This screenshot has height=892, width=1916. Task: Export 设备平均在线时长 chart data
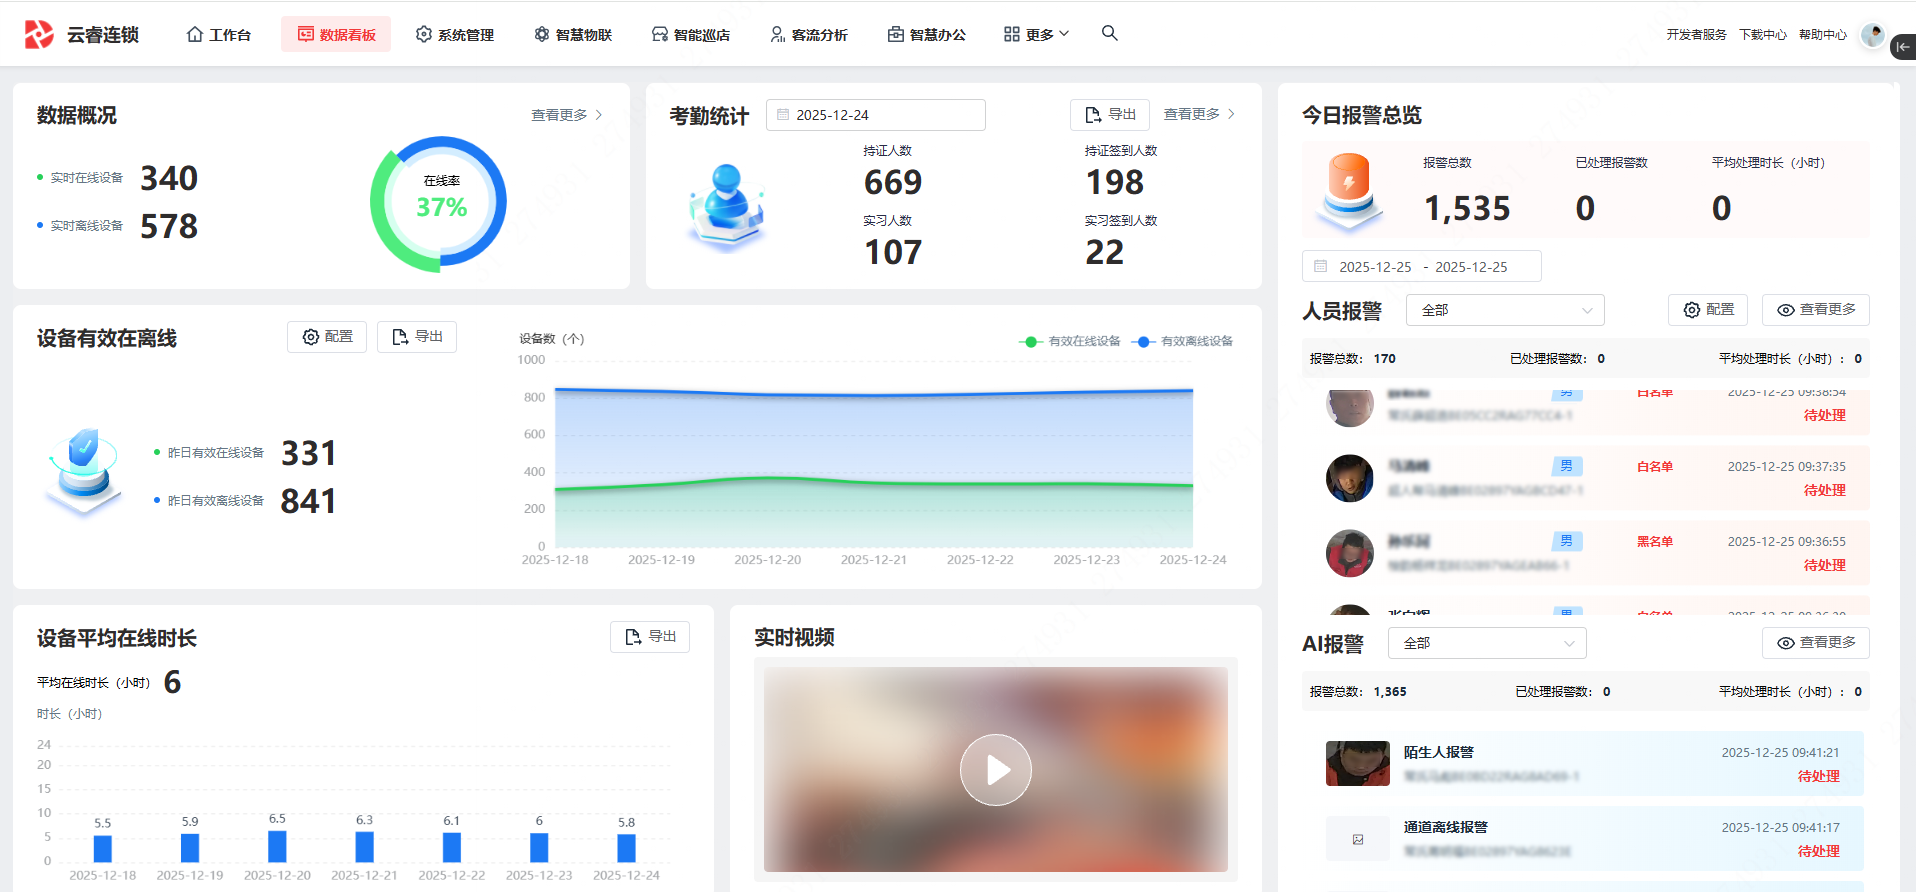(x=650, y=637)
